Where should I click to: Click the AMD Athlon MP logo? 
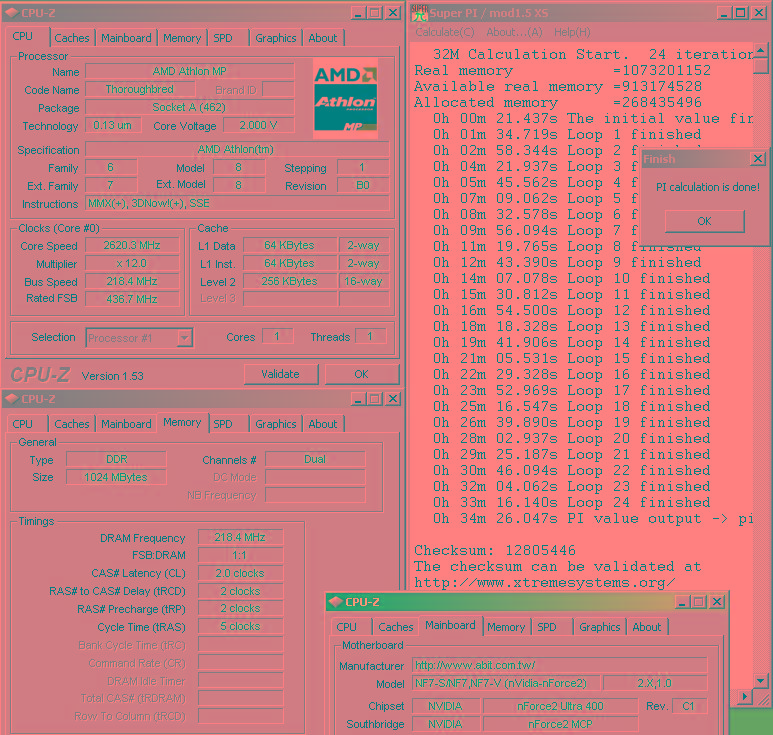coord(346,99)
